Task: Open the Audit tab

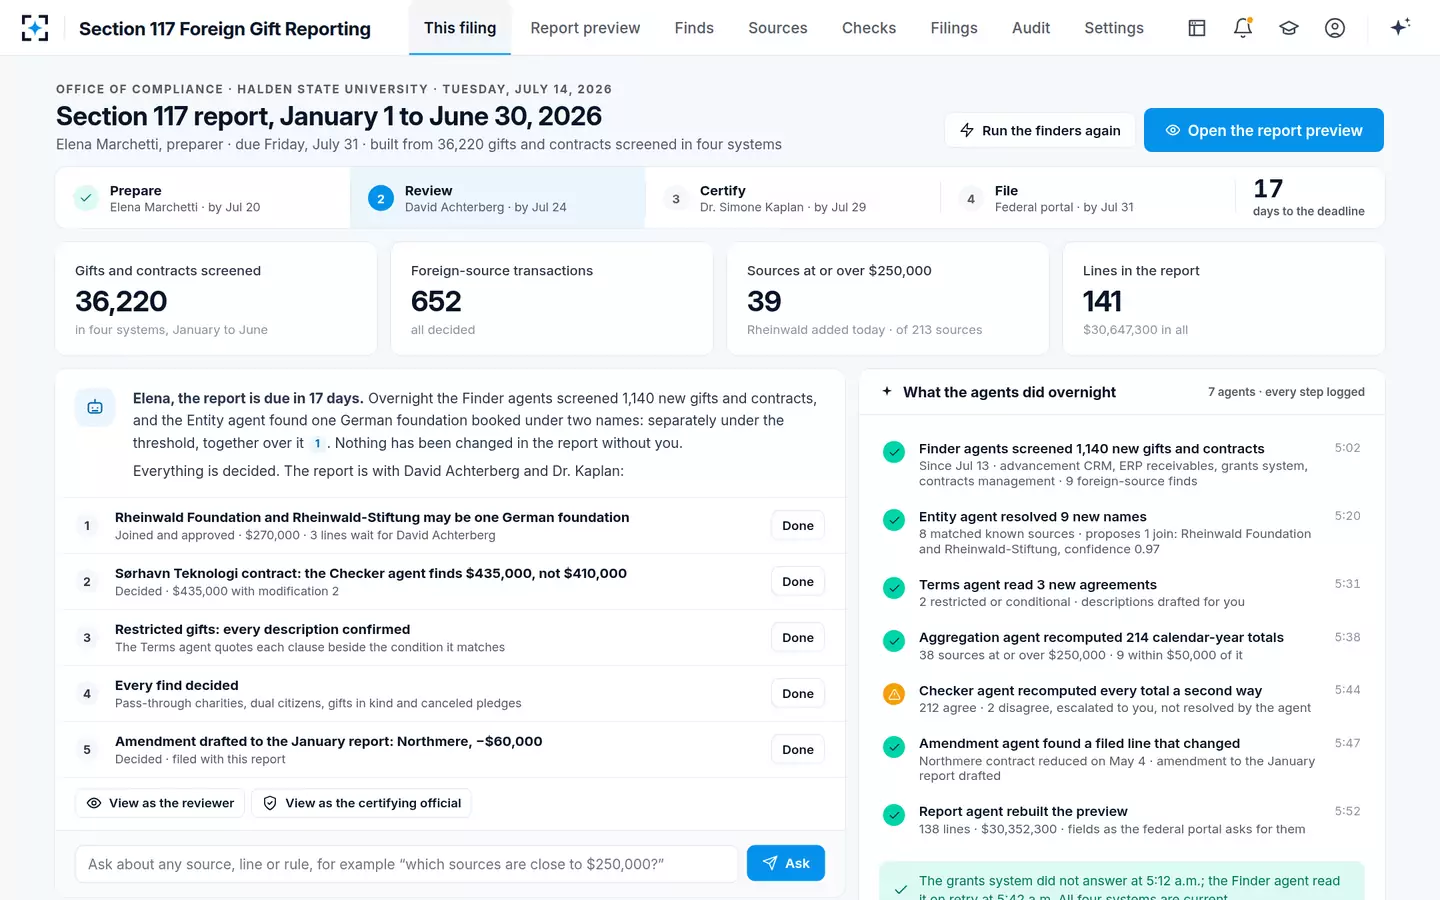Action: 1031,28
